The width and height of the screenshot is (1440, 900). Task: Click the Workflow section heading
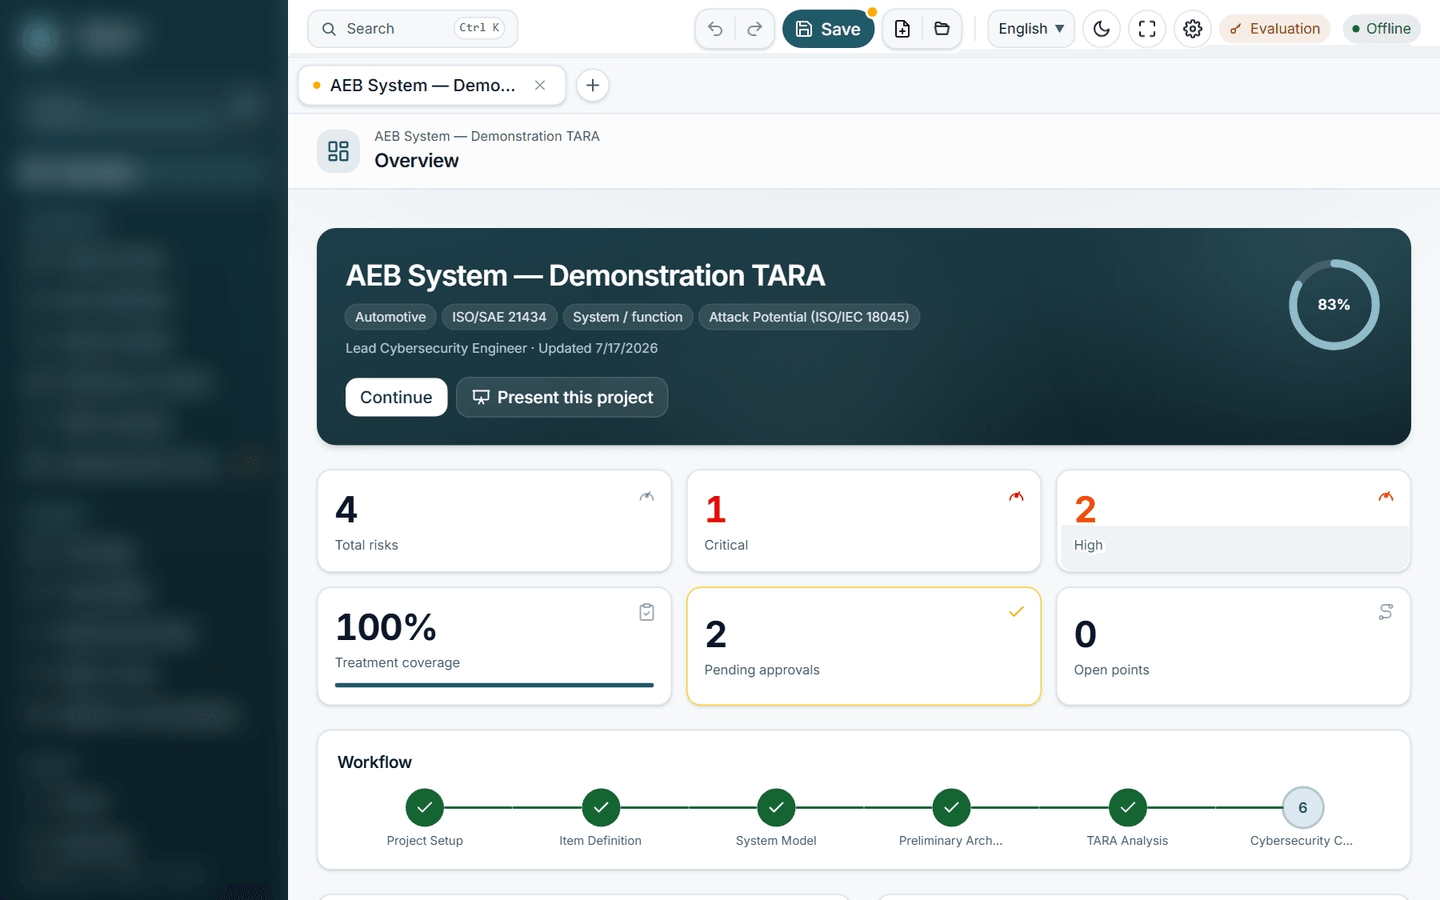click(x=375, y=762)
